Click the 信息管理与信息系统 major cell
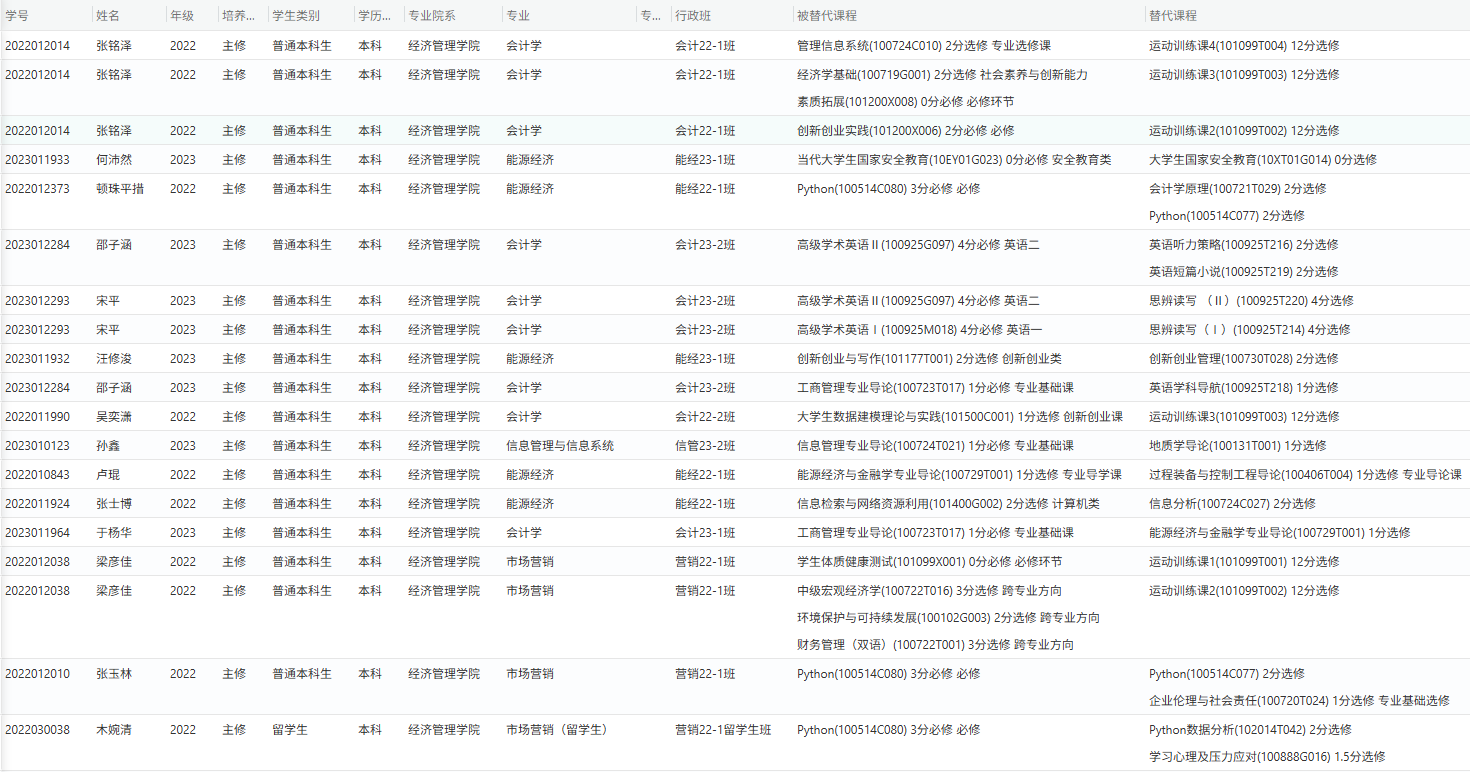 (x=559, y=446)
